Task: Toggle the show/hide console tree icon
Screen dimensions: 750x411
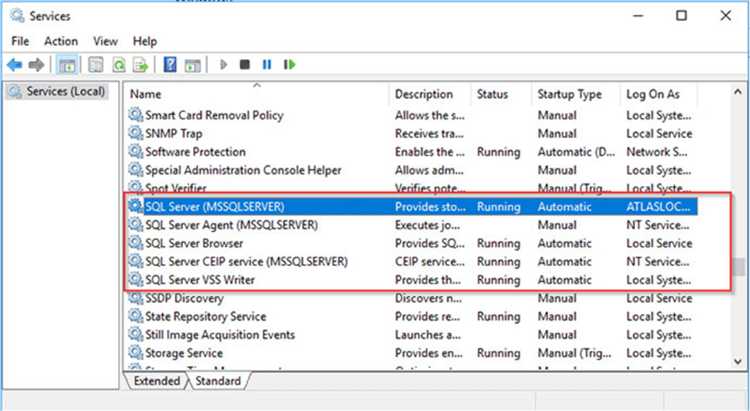Action: [x=67, y=65]
